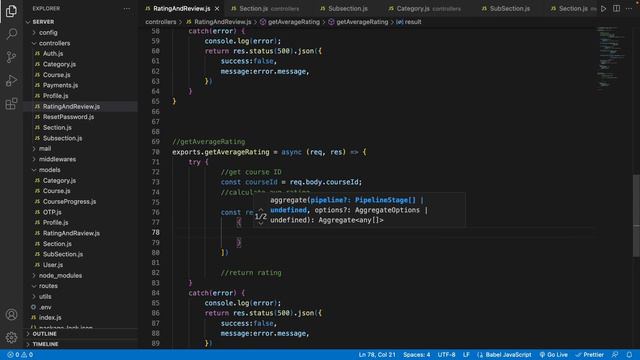640x360 pixels.
Task: Click the feedback icon in status bar
Action: (615, 355)
